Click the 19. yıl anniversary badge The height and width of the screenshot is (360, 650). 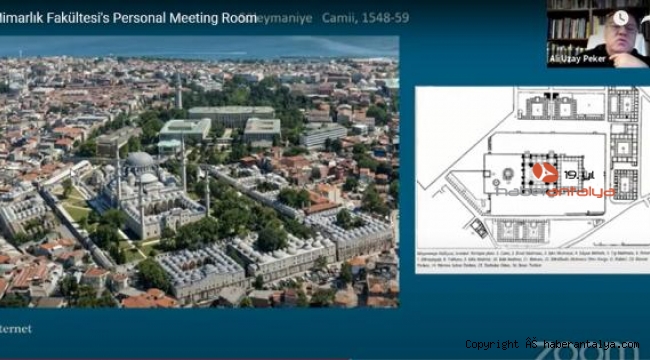579,175
